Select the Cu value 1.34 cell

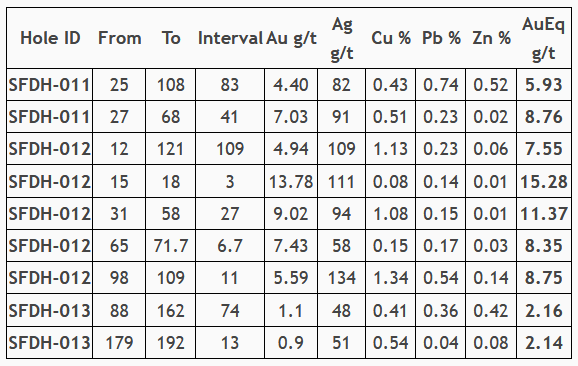pyautogui.click(x=390, y=278)
